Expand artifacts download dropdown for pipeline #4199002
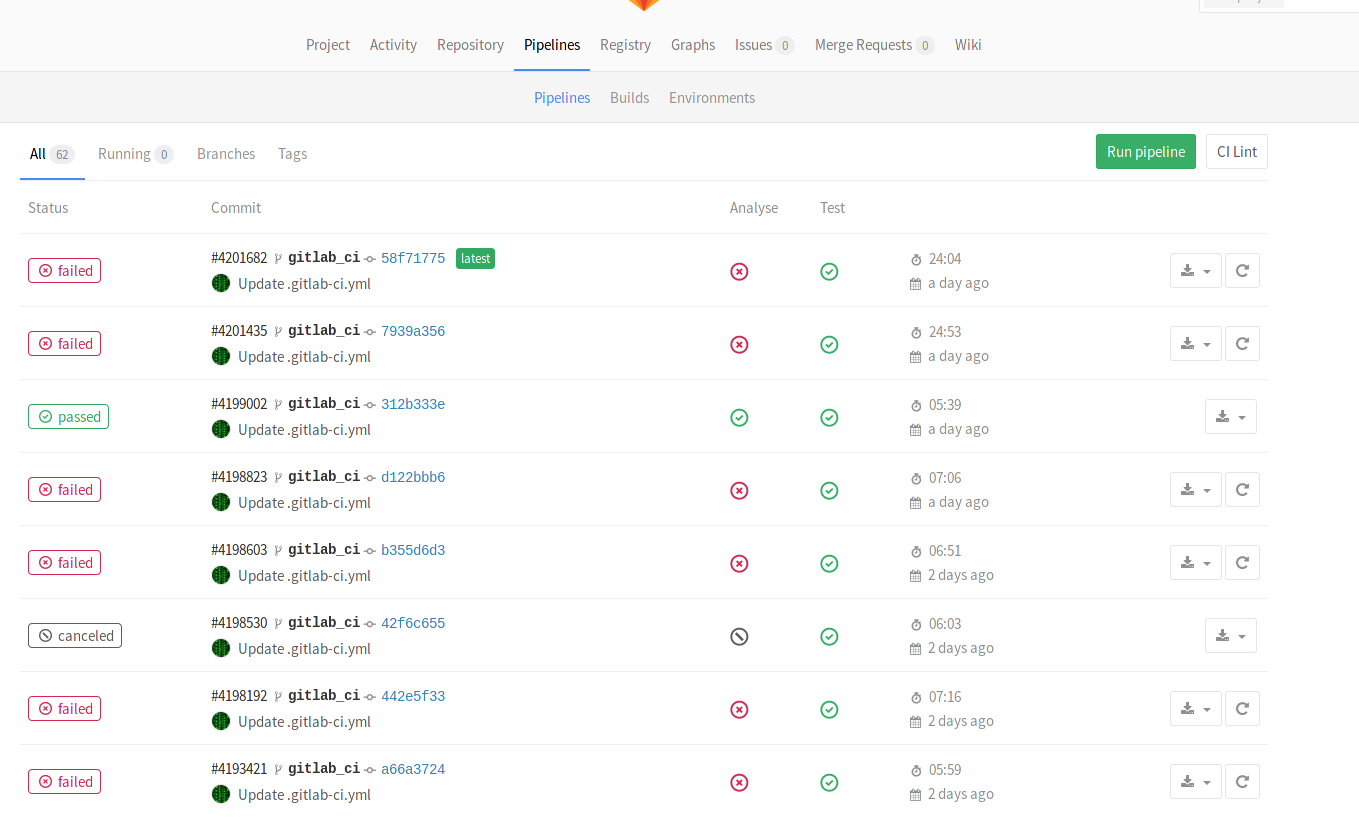 (1231, 416)
